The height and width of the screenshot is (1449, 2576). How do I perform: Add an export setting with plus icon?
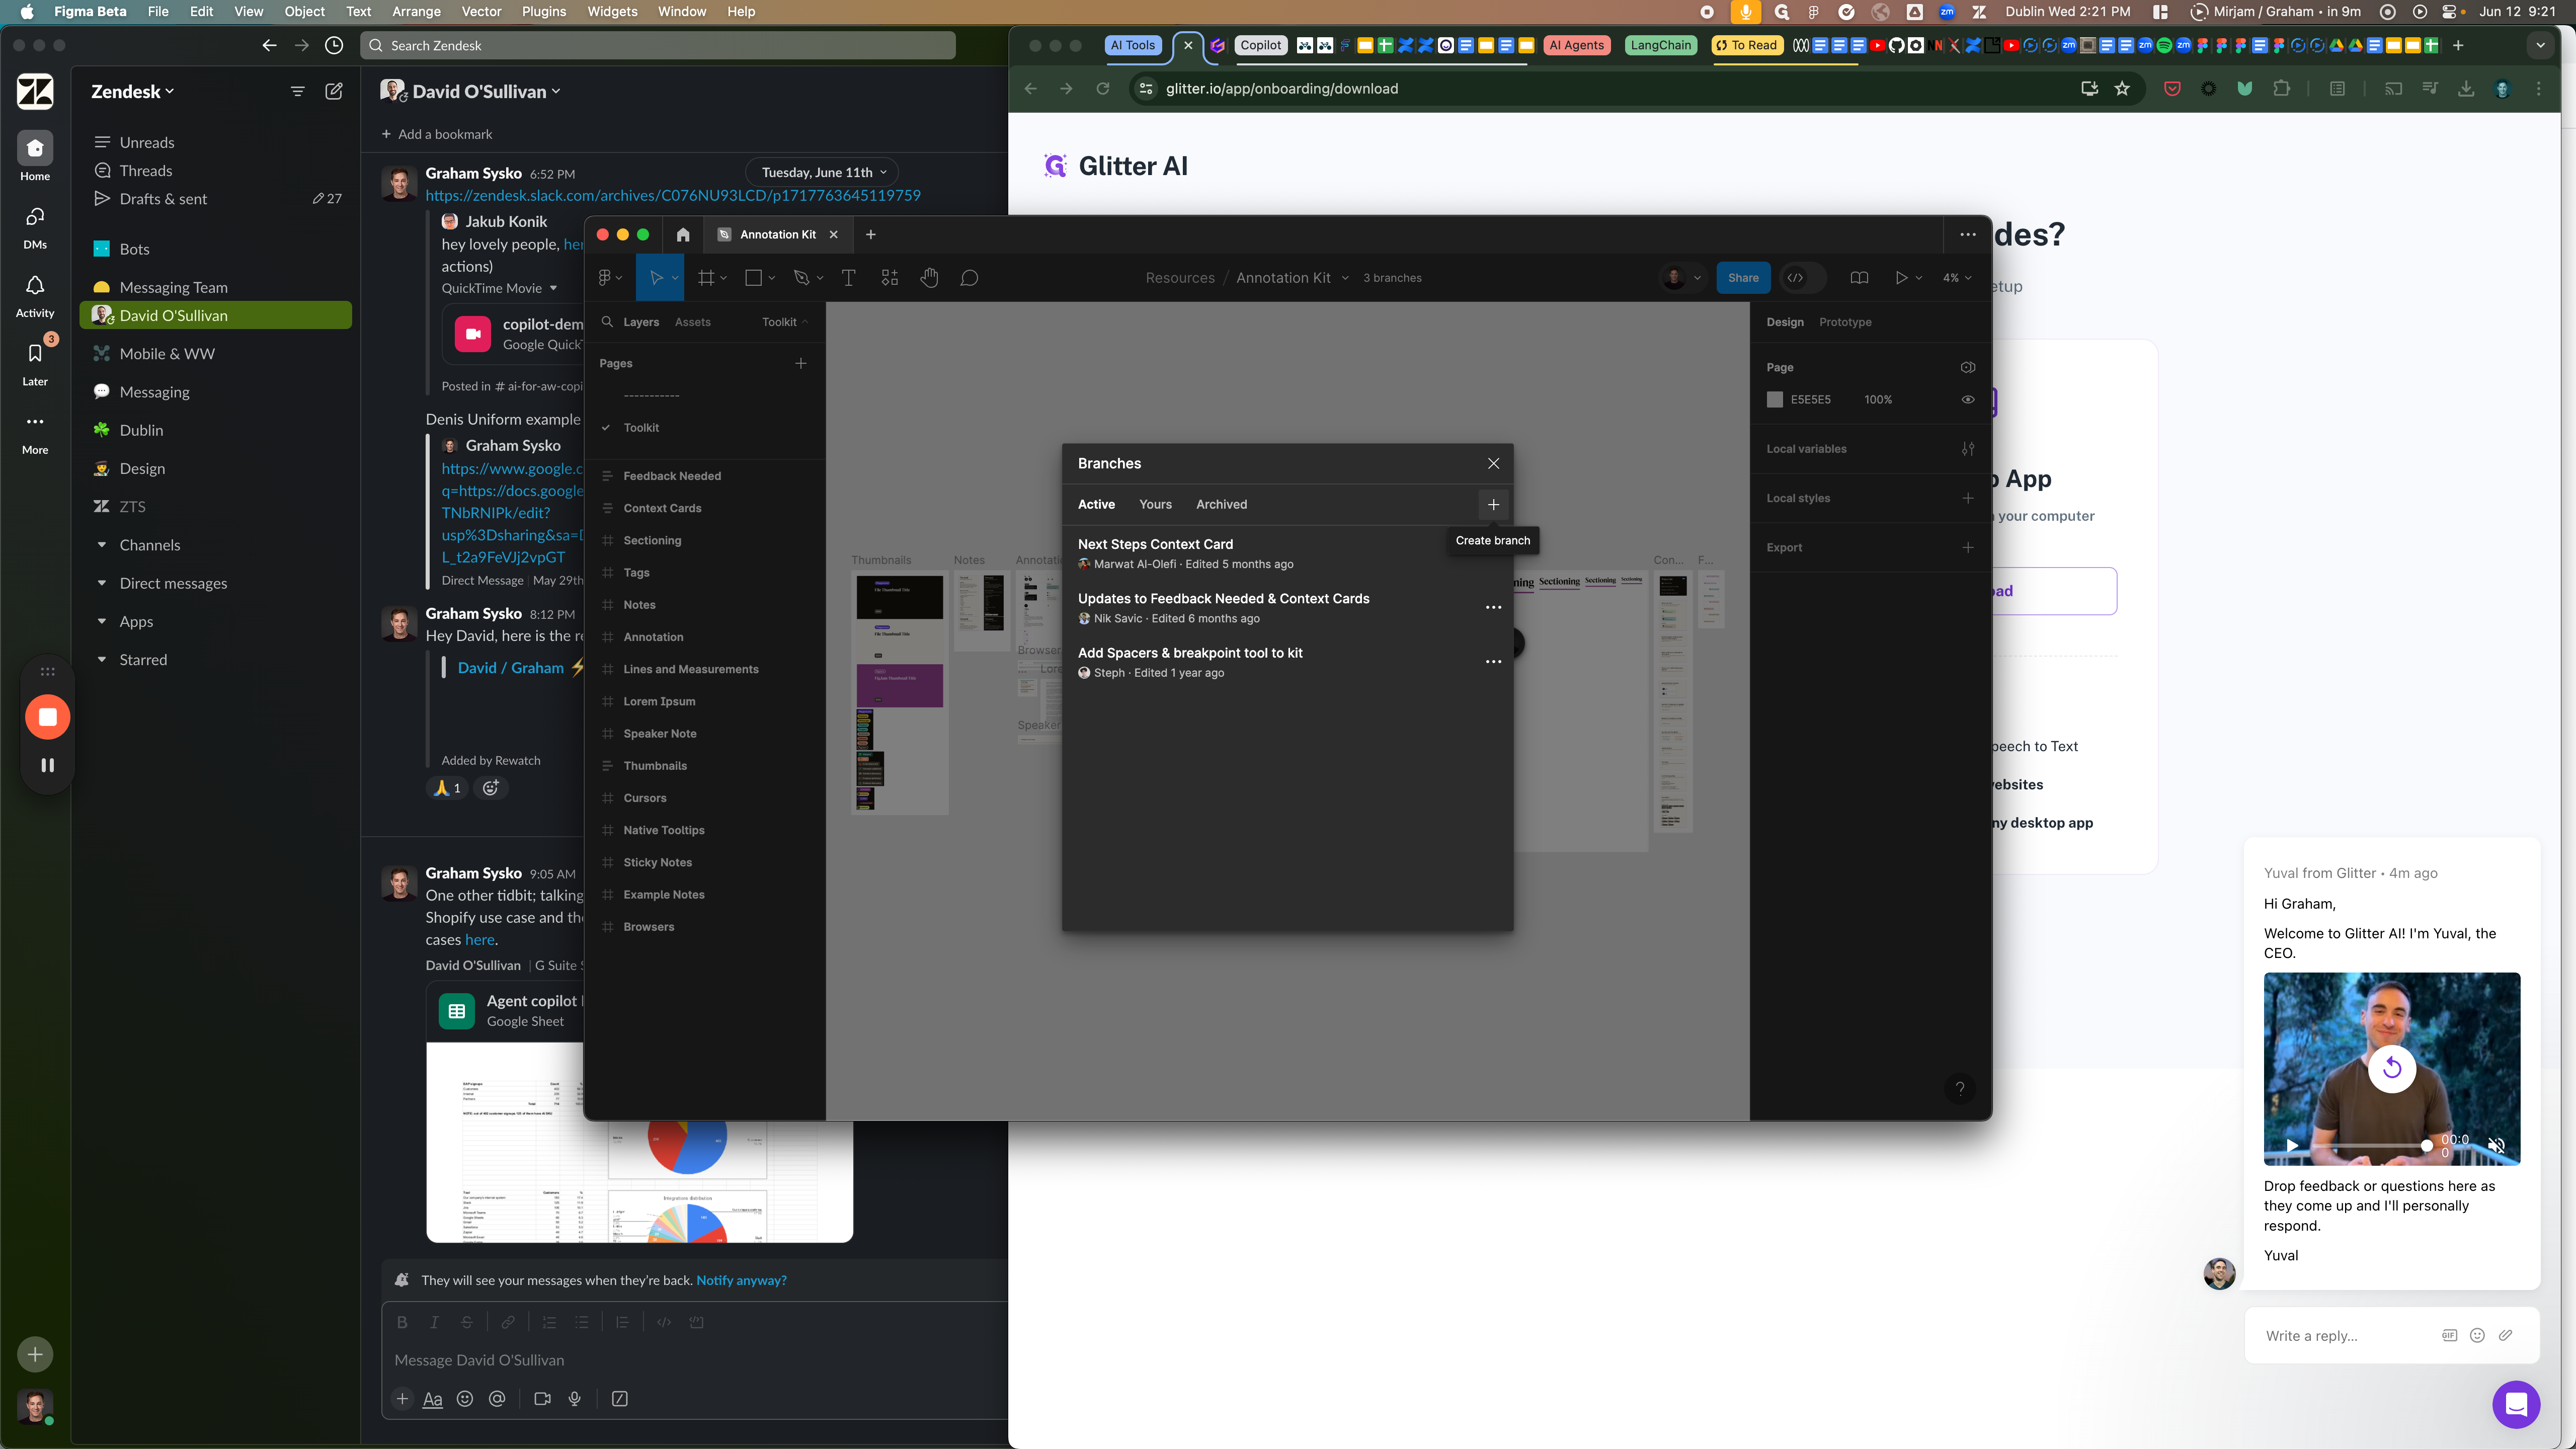1968,547
